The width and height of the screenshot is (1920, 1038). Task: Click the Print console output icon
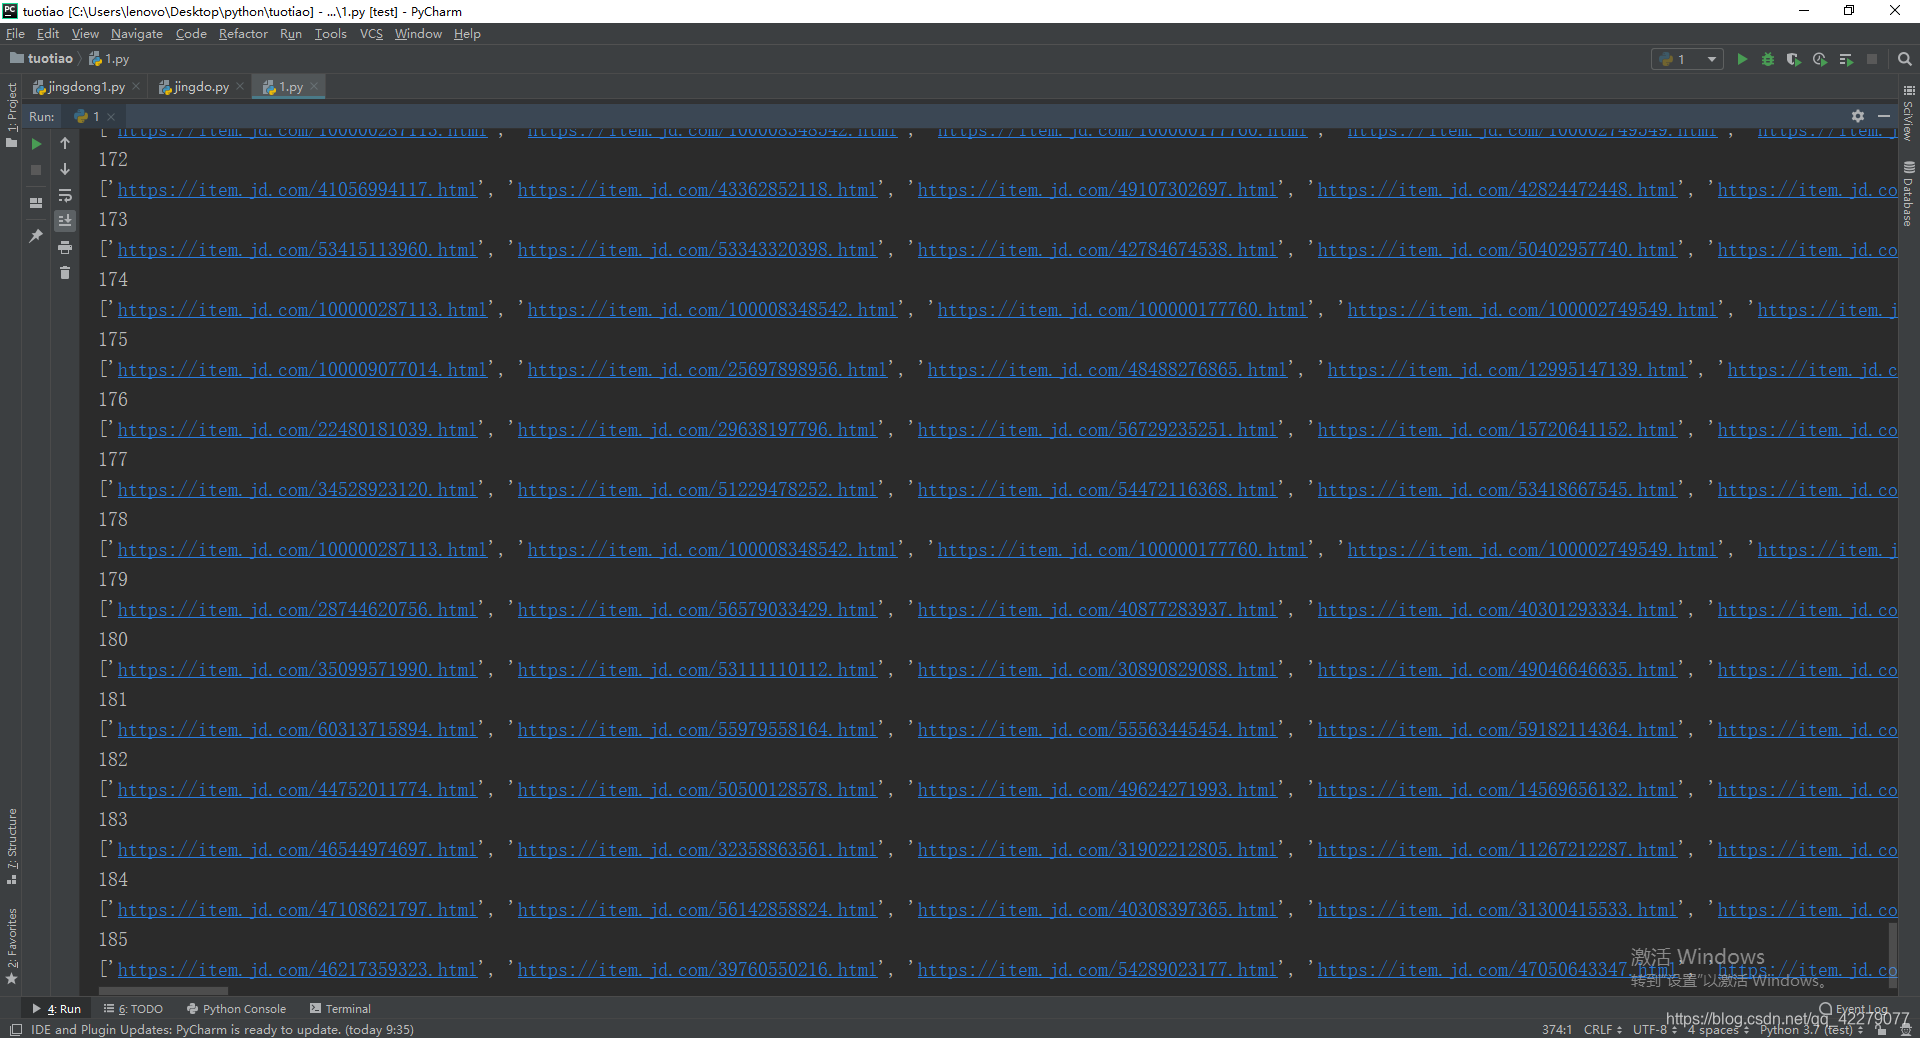pyautogui.click(x=65, y=247)
